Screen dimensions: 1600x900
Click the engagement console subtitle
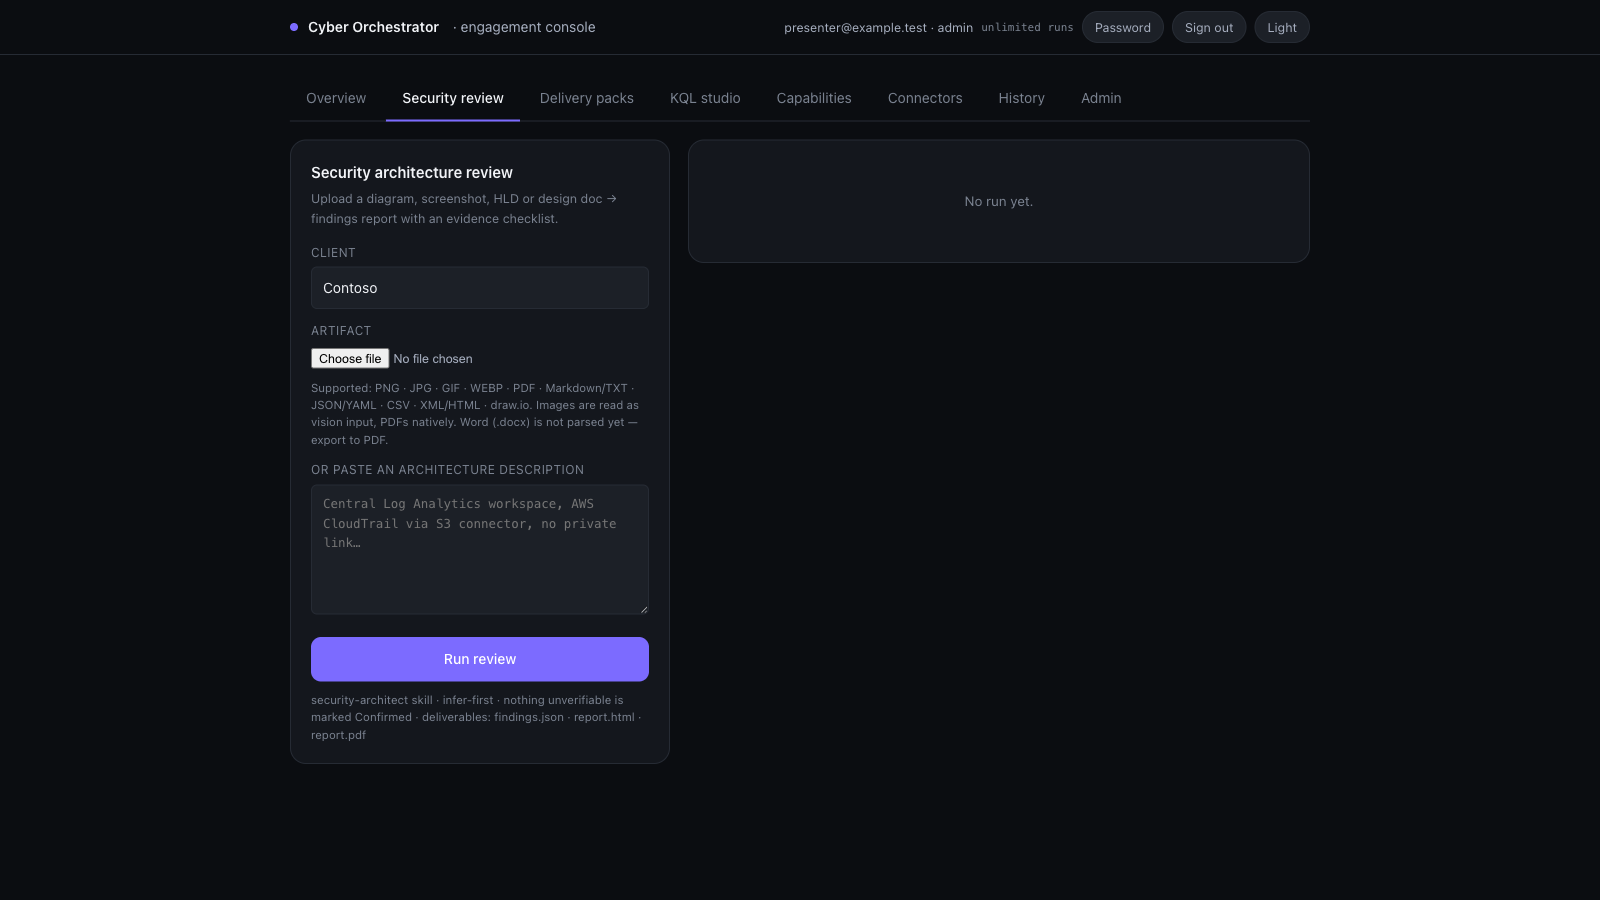coord(524,27)
